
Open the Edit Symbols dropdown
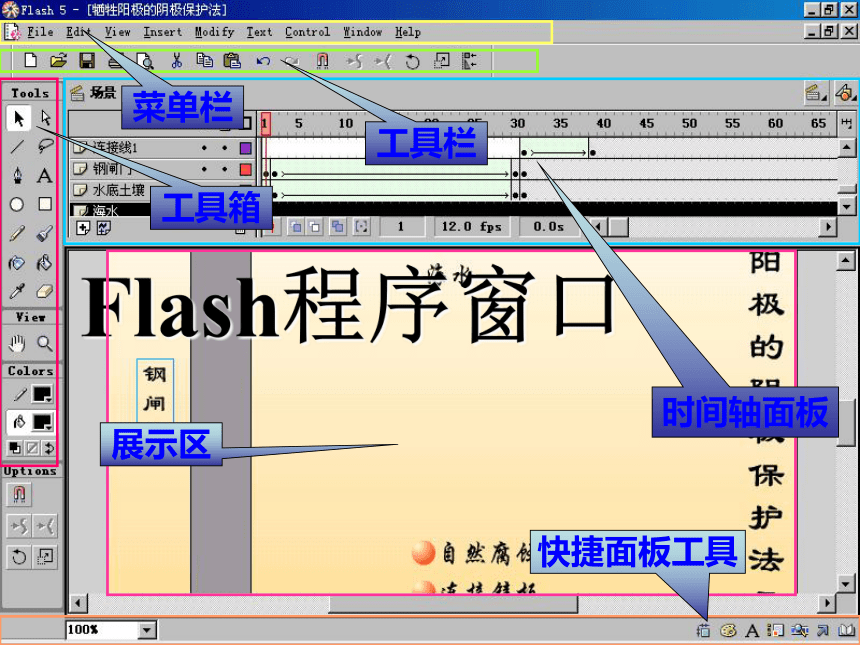(x=845, y=93)
